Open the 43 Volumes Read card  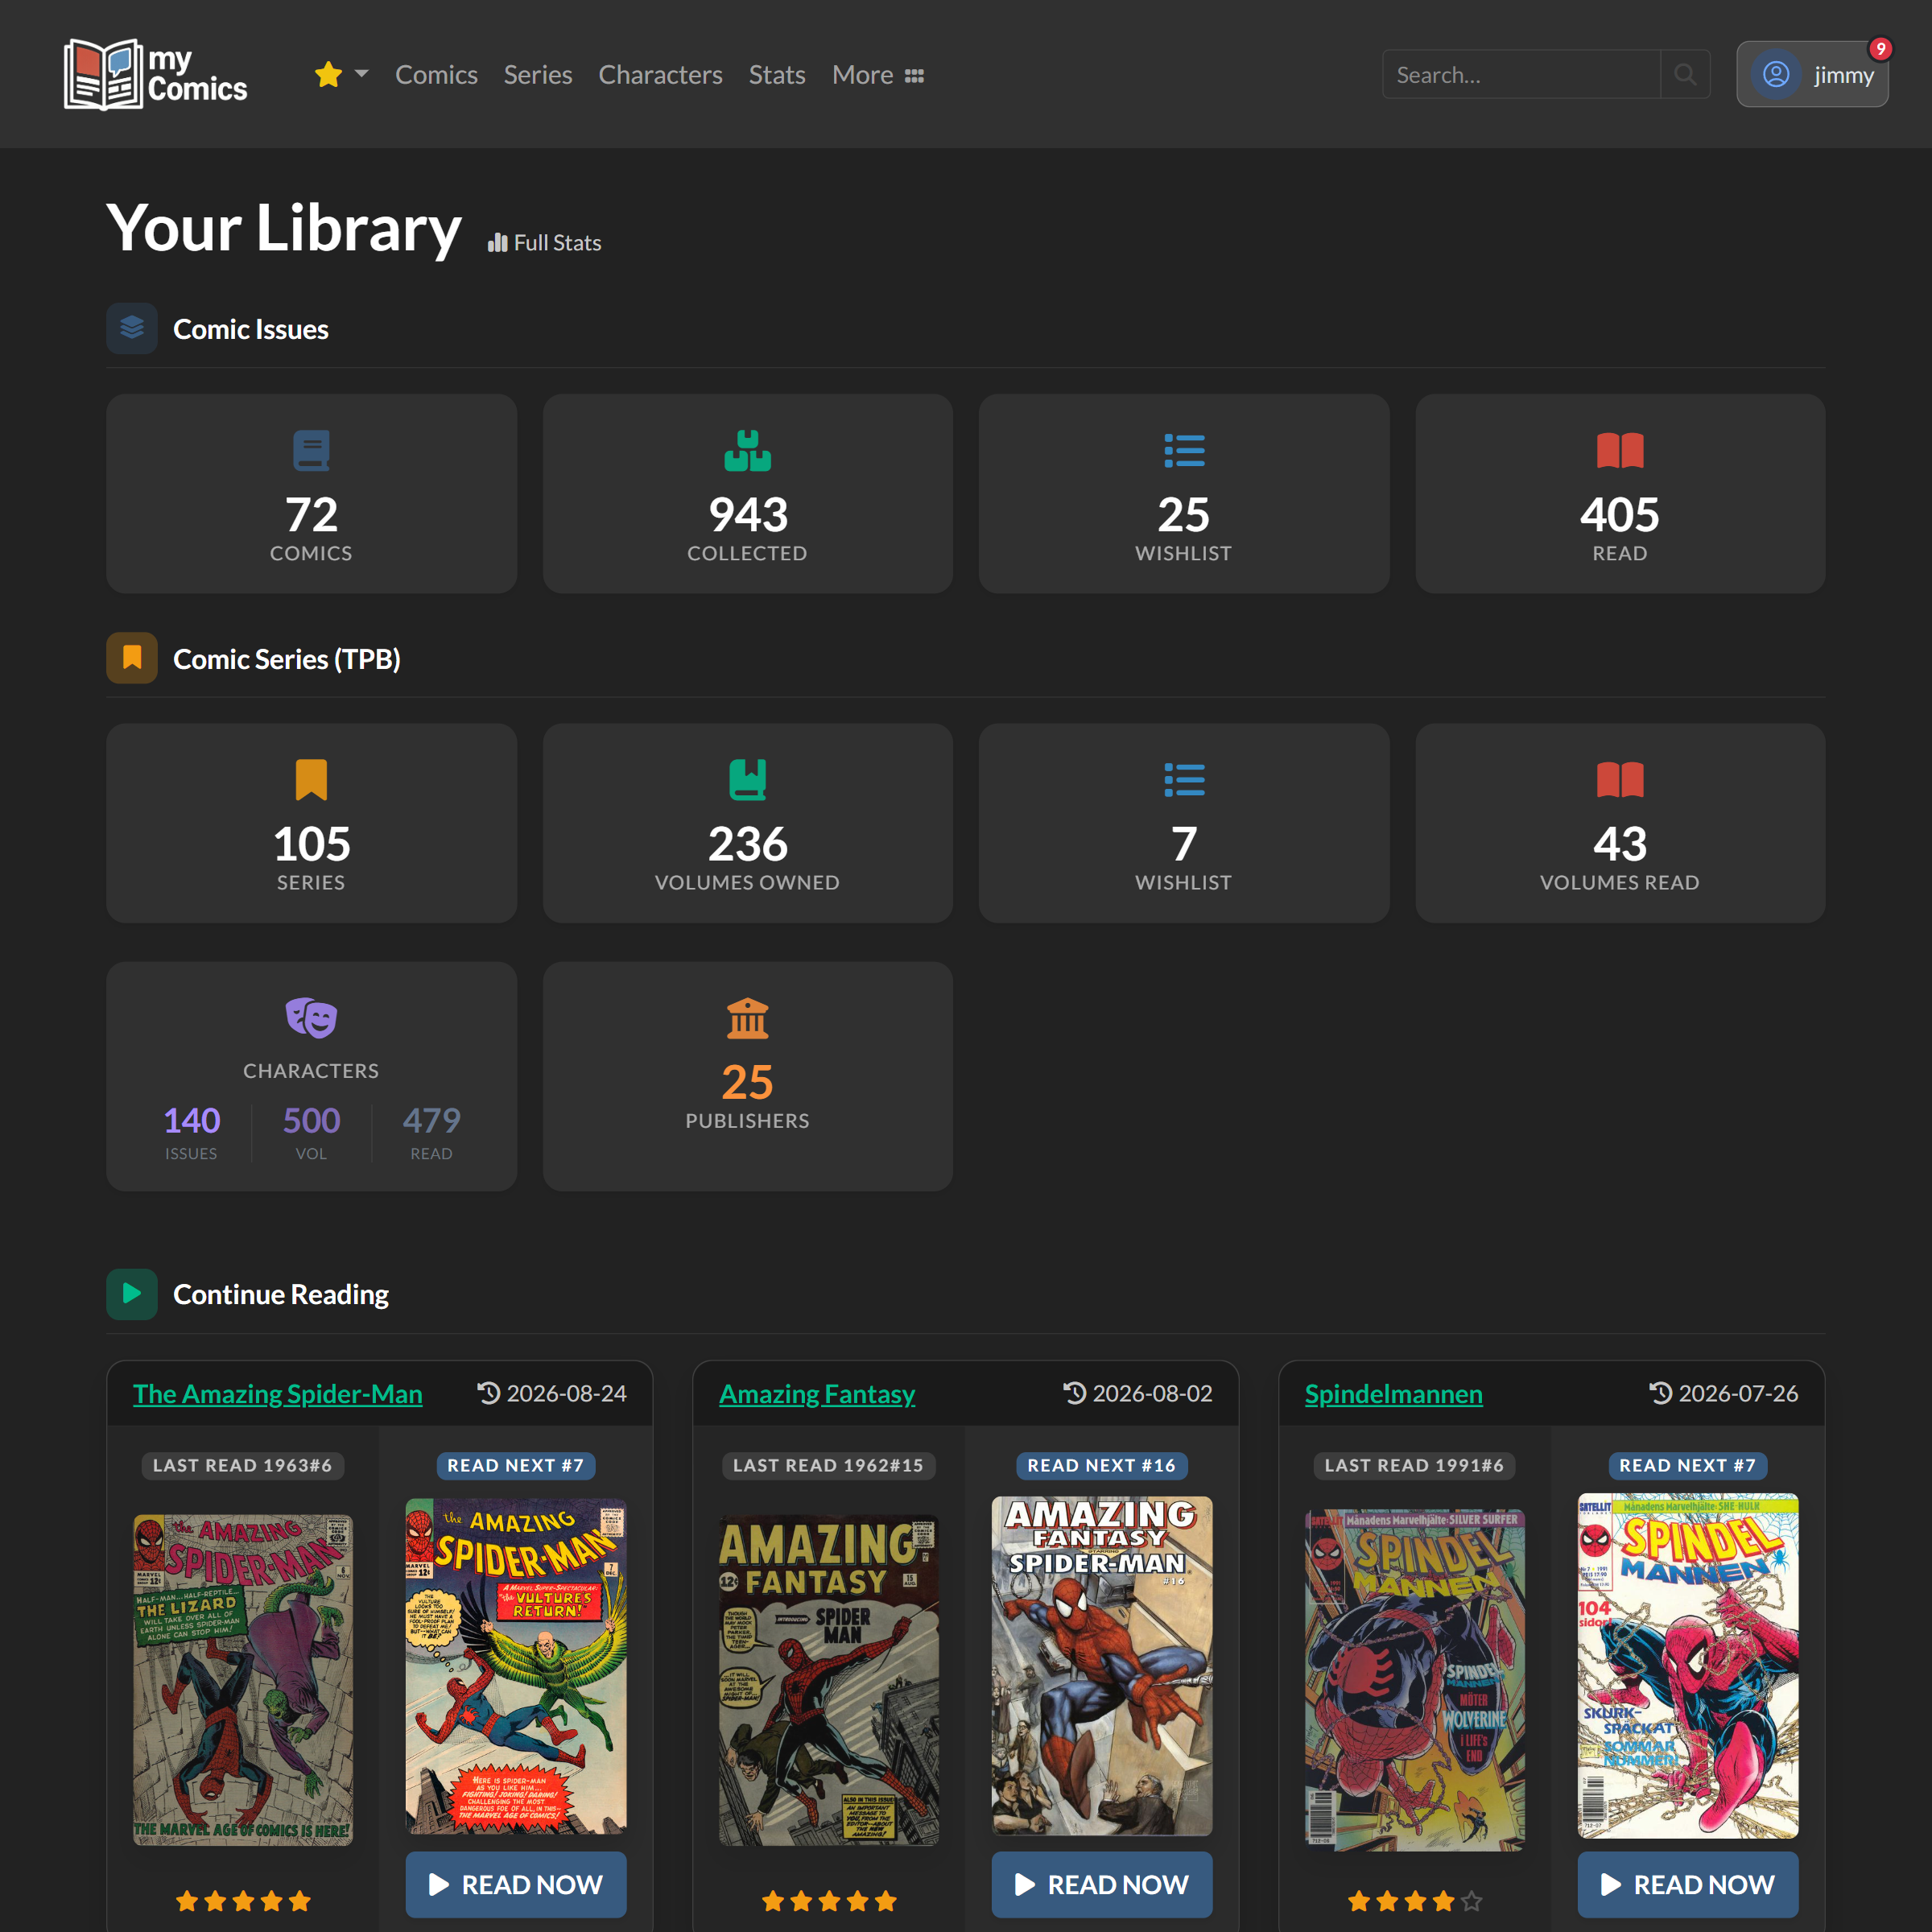click(x=1620, y=823)
